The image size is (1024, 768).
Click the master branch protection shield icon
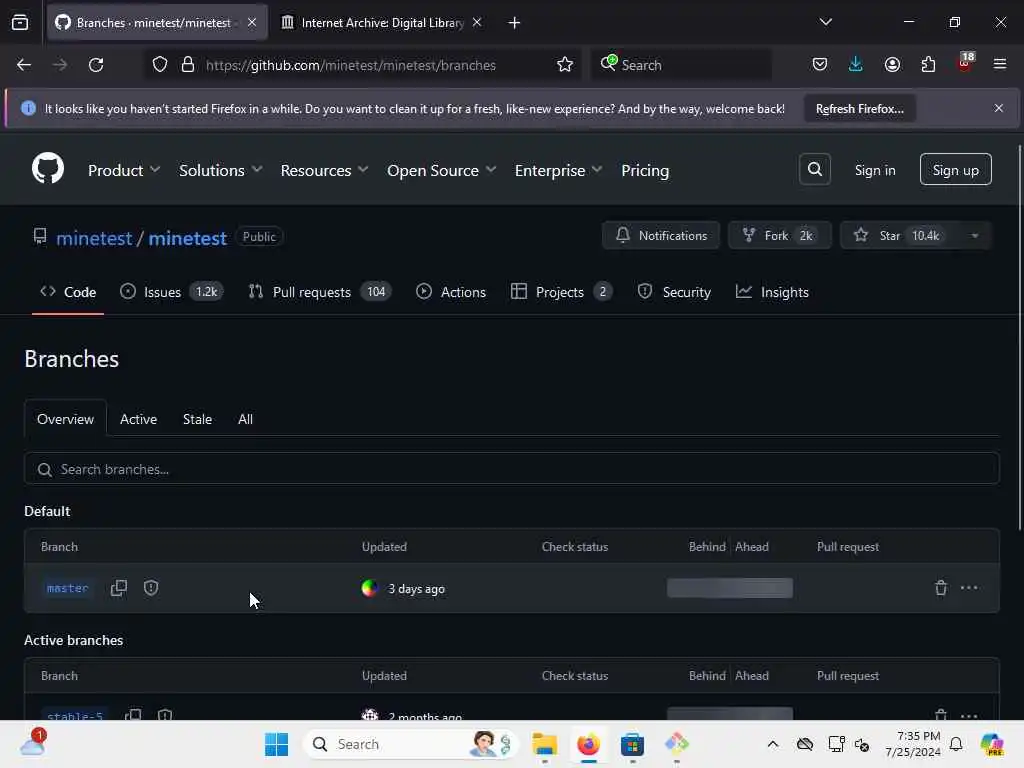[151, 588]
